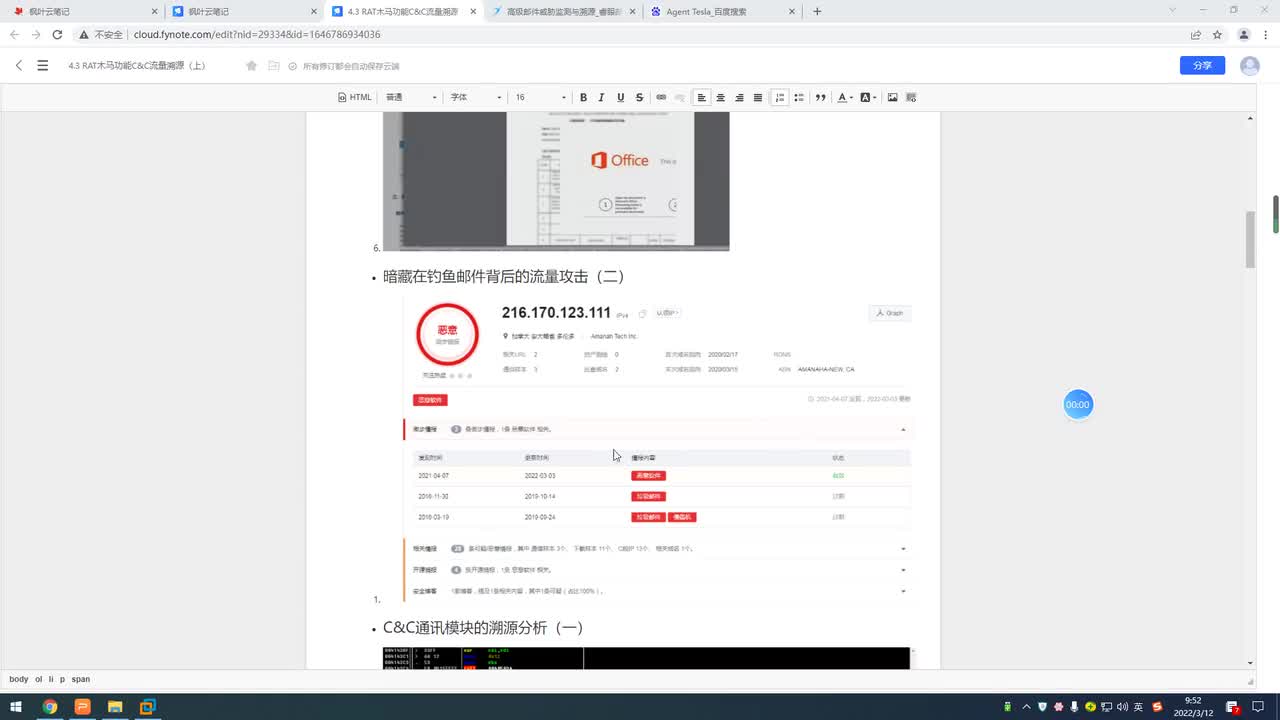The height and width of the screenshot is (720, 1280).
Task: Click the browser back arrow
Action: [14, 34]
